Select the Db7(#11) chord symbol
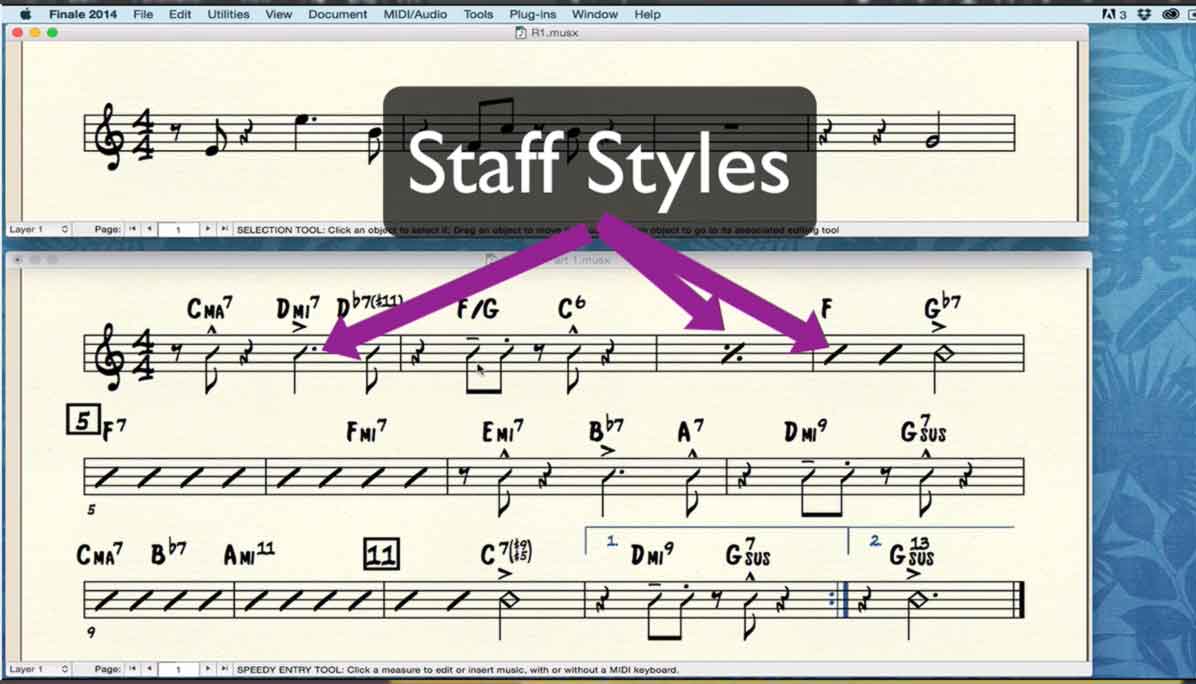 click(x=369, y=307)
